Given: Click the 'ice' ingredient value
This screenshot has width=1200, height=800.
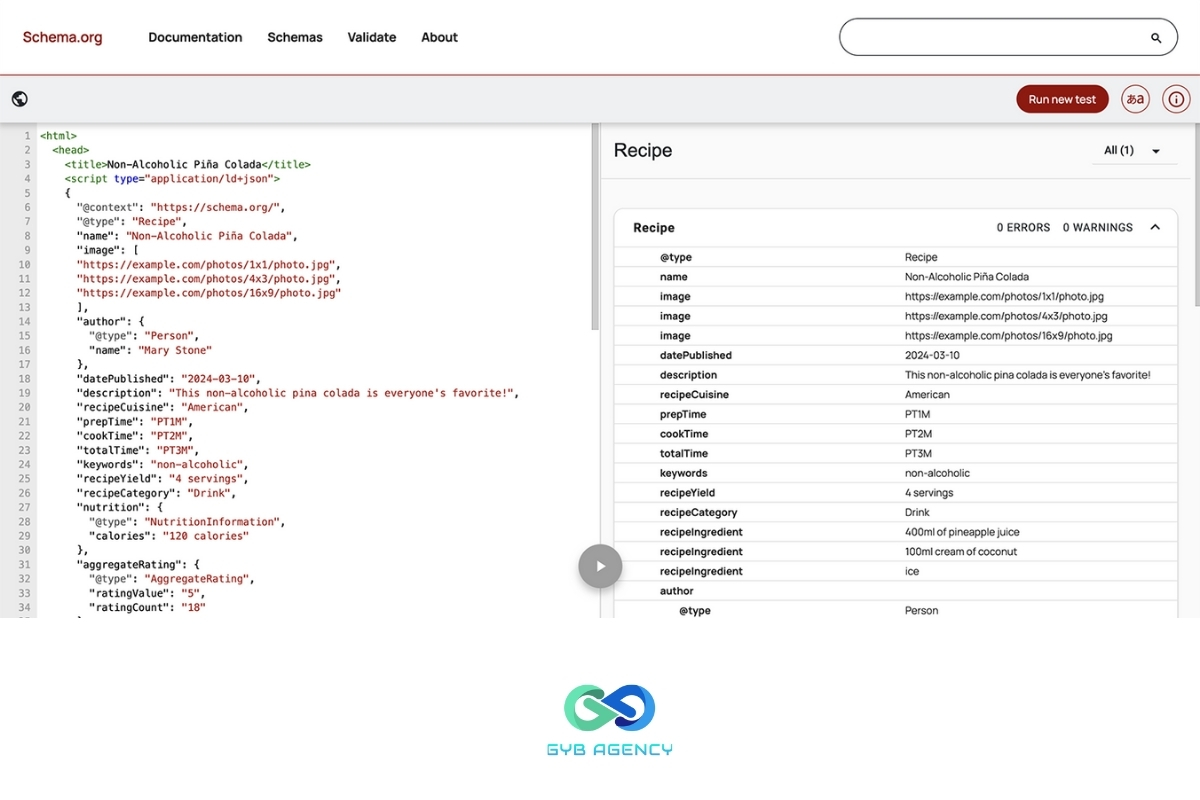Looking at the screenshot, I should click(x=912, y=571).
